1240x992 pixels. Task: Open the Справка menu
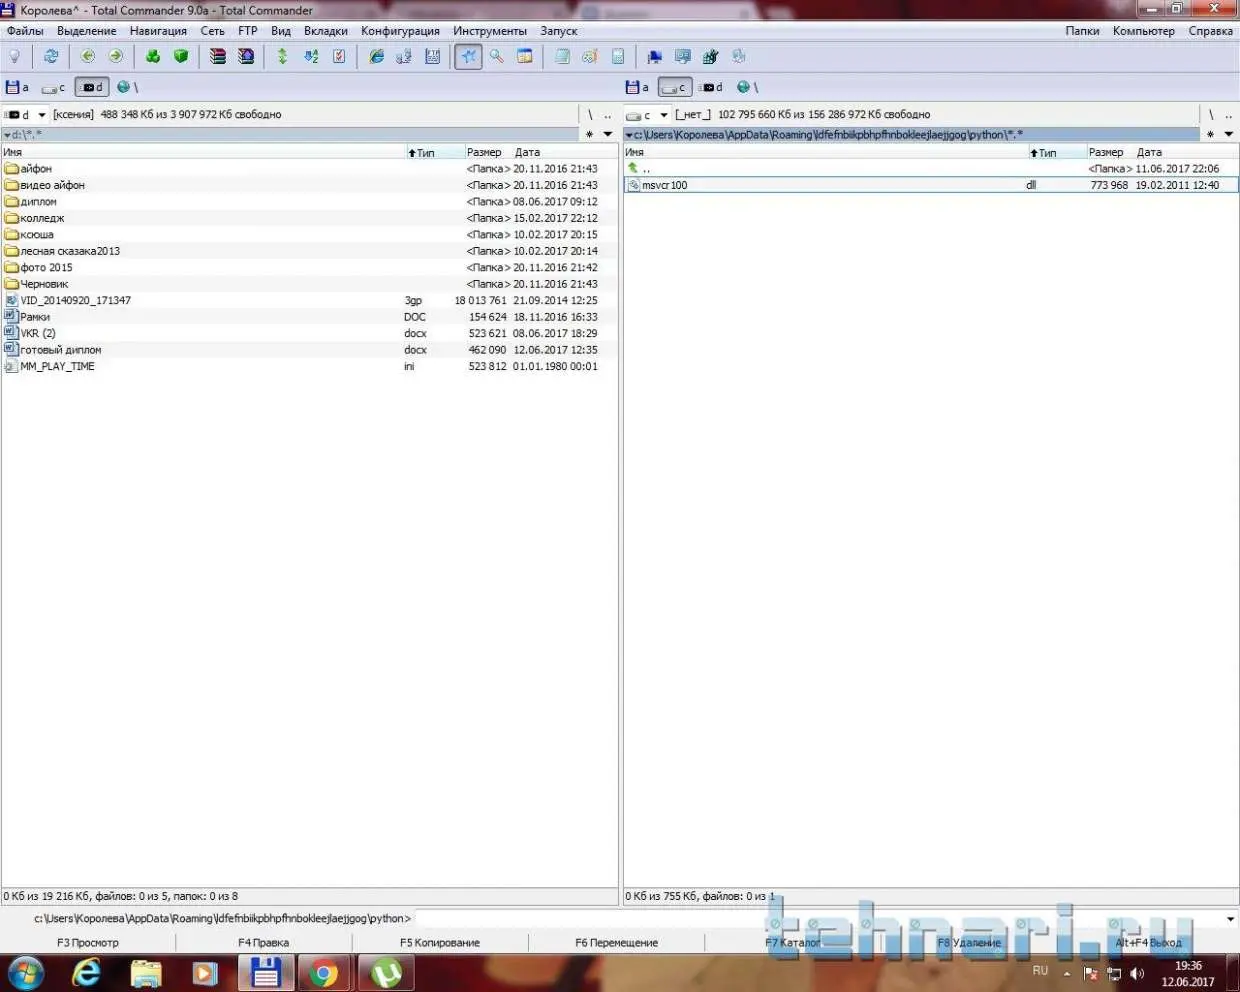tap(1210, 31)
